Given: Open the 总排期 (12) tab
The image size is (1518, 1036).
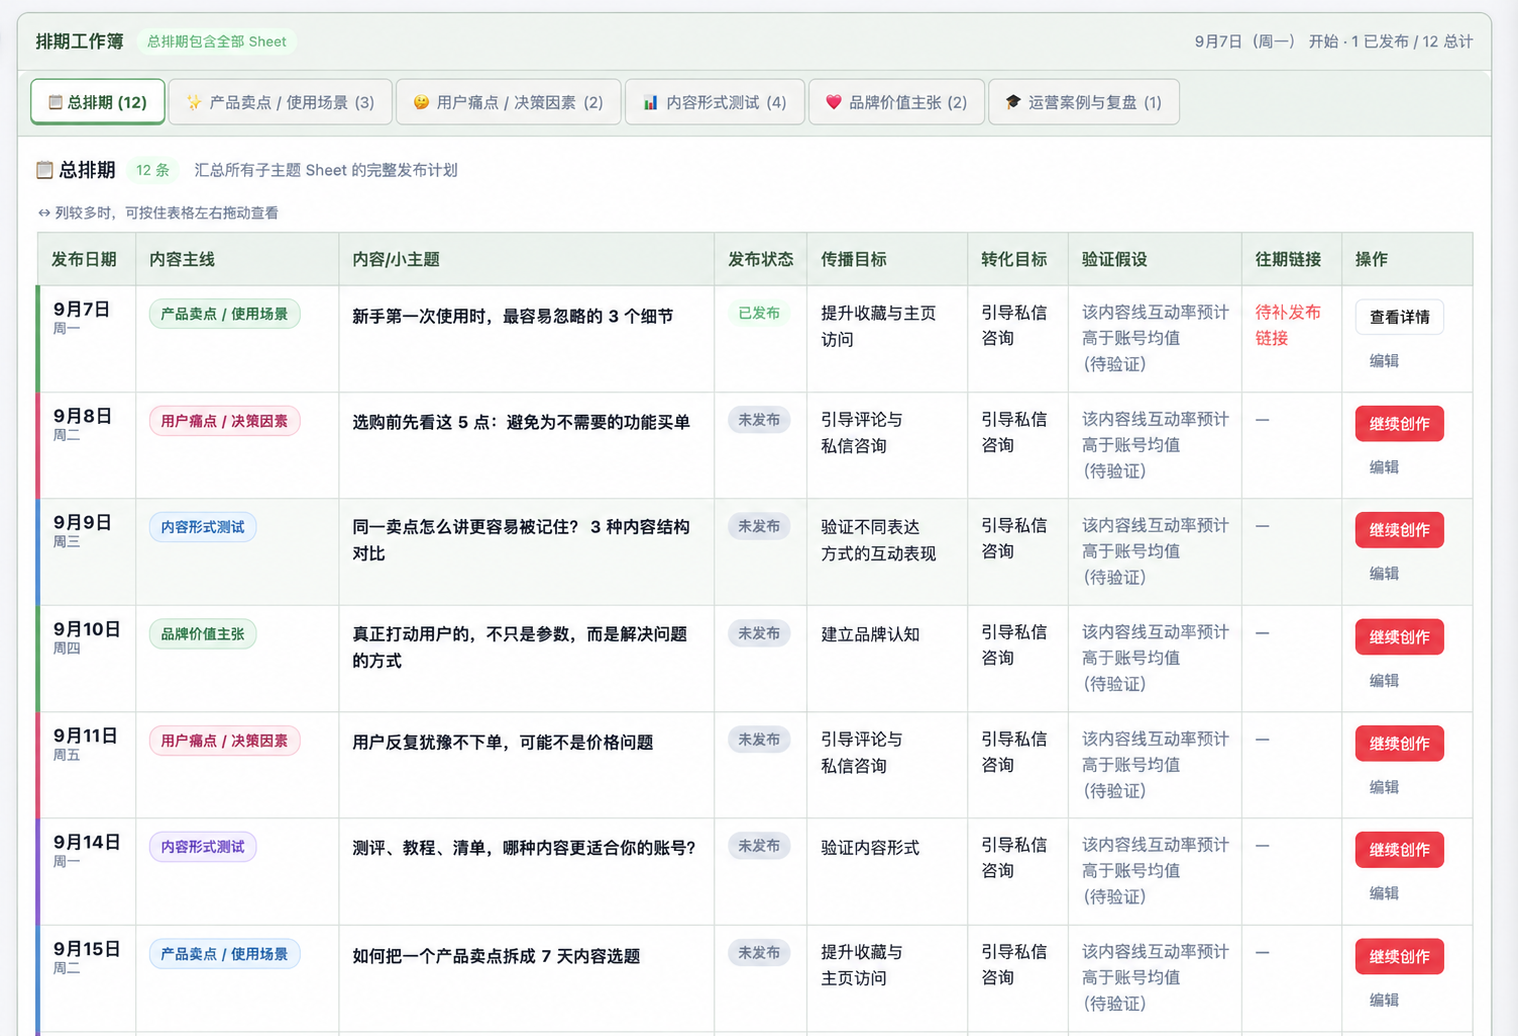Looking at the screenshot, I should [x=98, y=102].
